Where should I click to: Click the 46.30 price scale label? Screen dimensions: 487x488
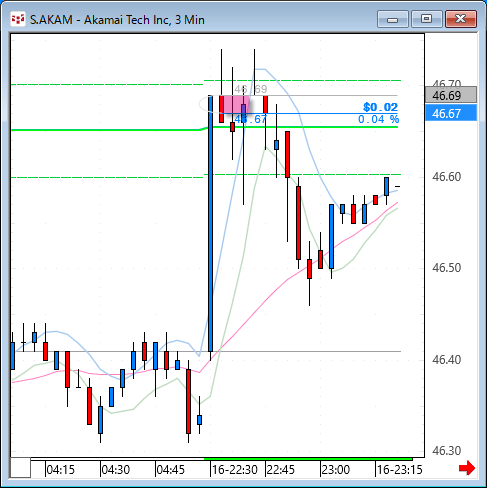(446, 451)
